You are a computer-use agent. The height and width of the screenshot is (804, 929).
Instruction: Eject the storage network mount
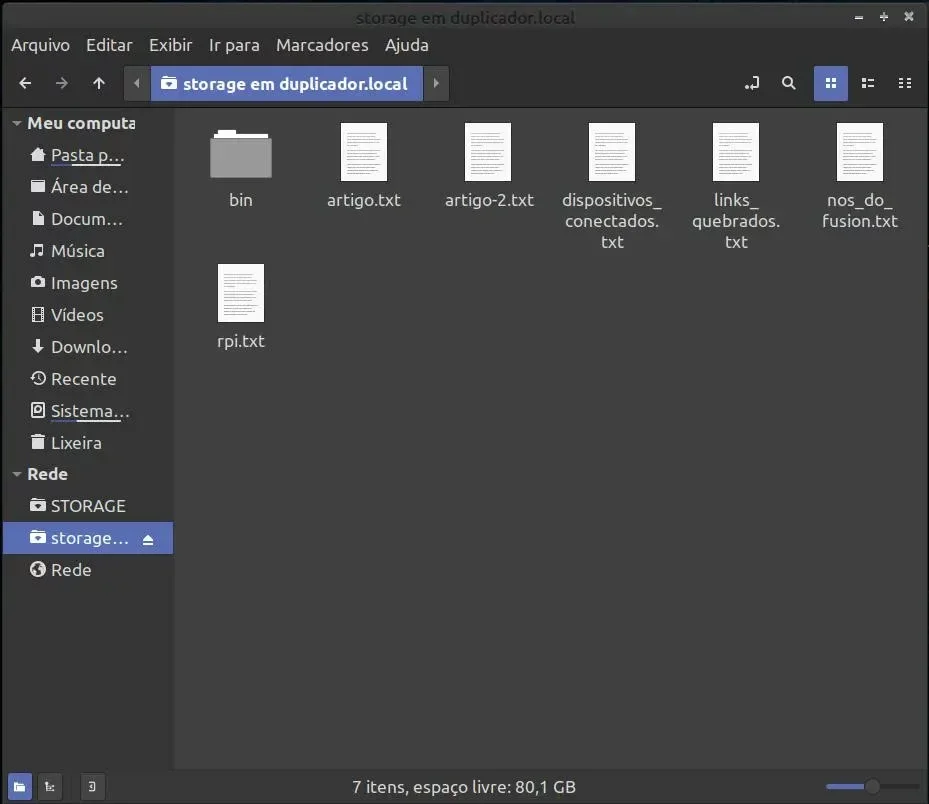click(148, 539)
